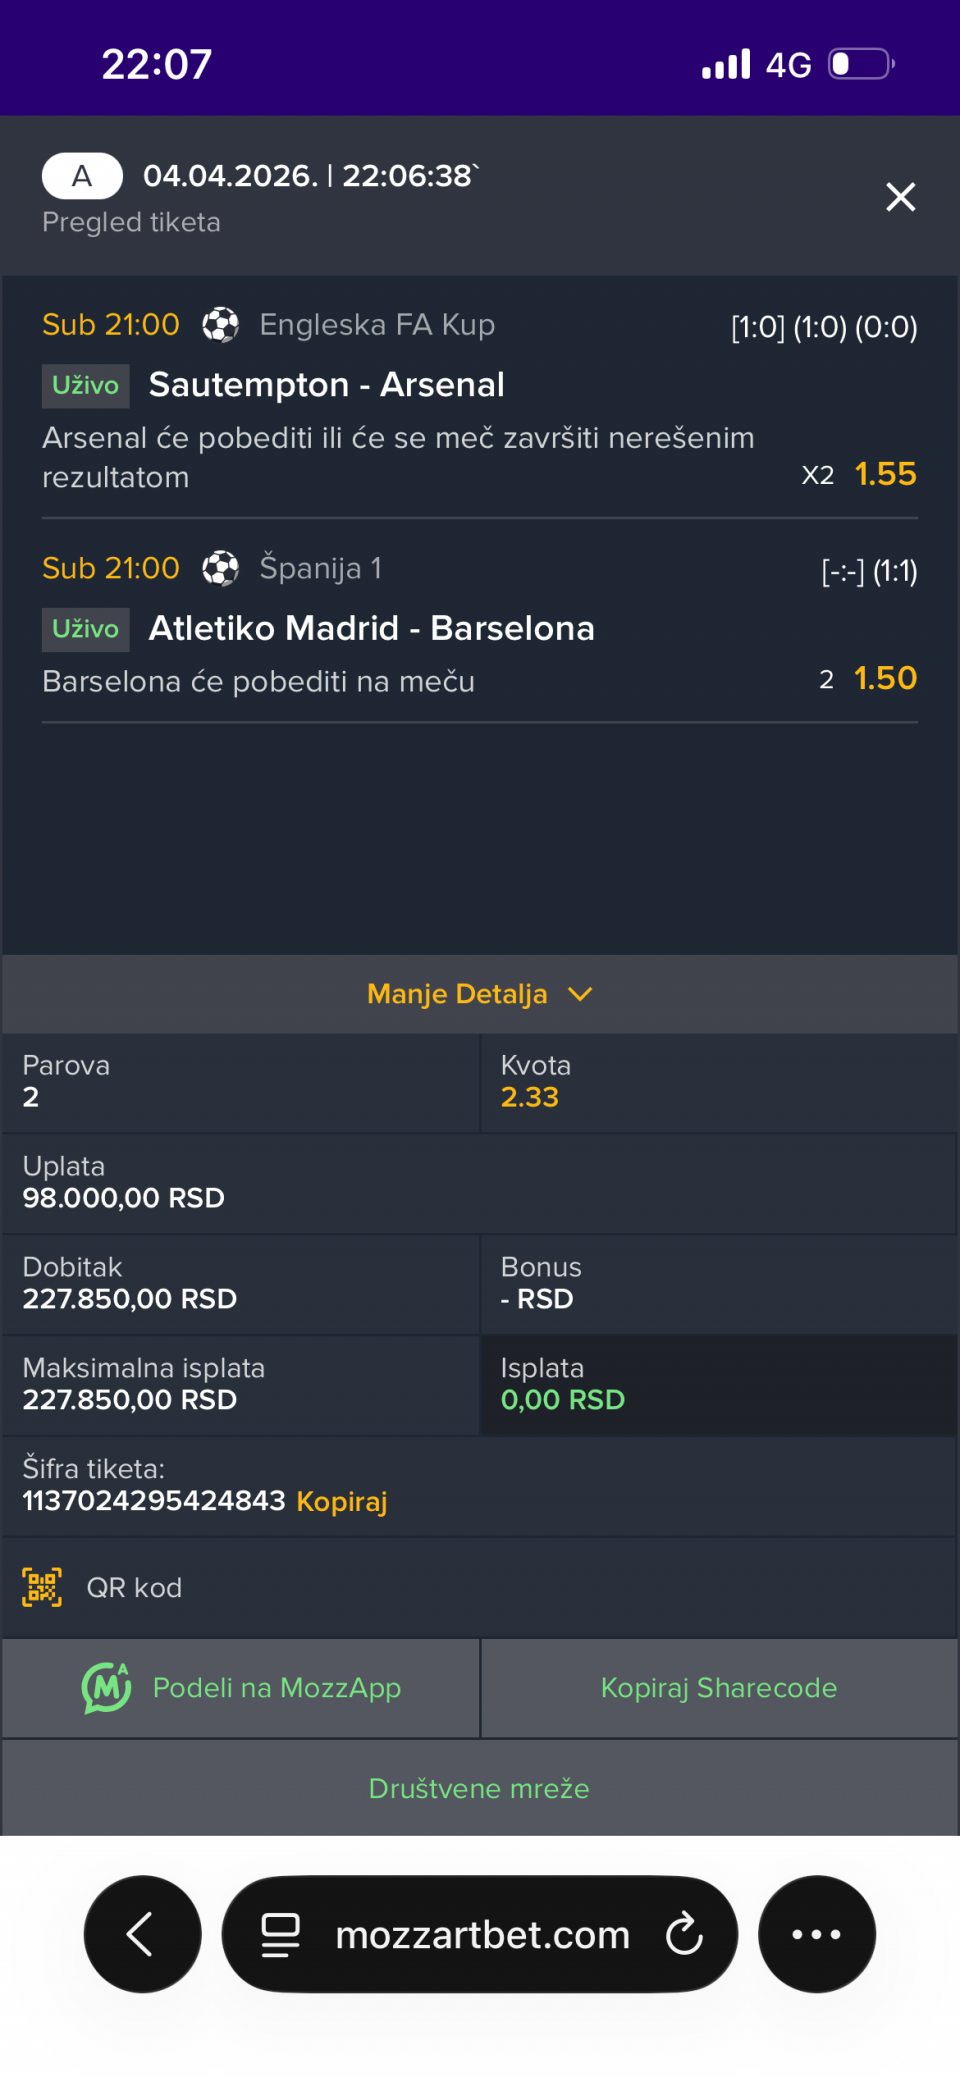Copy ticket code with Kopiraj
Screen dimensions: 960x2077
[x=341, y=1501]
